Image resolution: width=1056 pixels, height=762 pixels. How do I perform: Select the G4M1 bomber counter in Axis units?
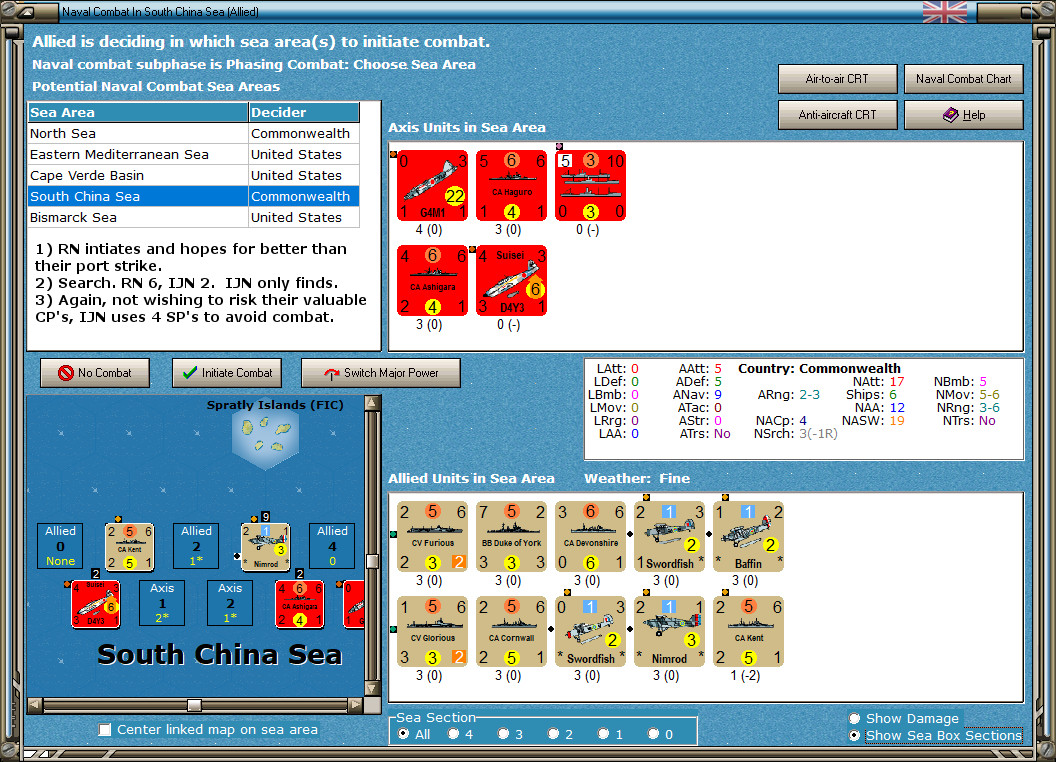tap(432, 185)
